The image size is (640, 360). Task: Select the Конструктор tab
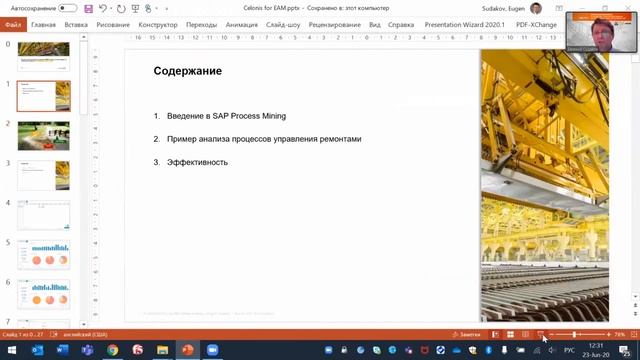coord(158,24)
